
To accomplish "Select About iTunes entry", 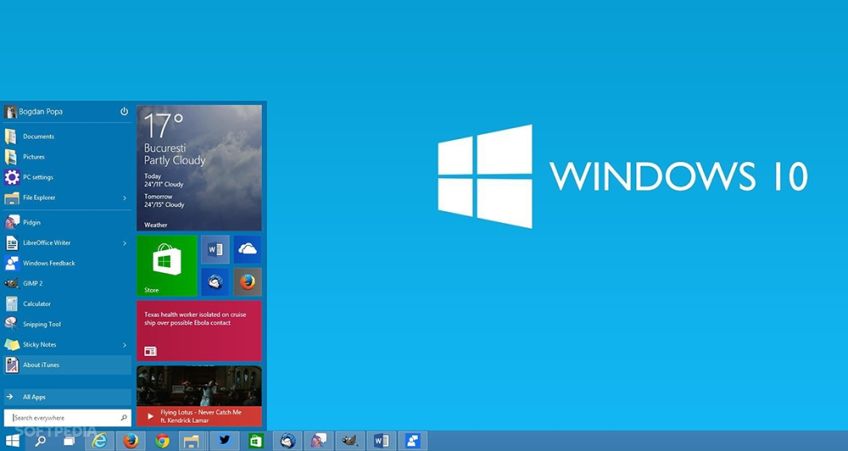I will pos(67,365).
